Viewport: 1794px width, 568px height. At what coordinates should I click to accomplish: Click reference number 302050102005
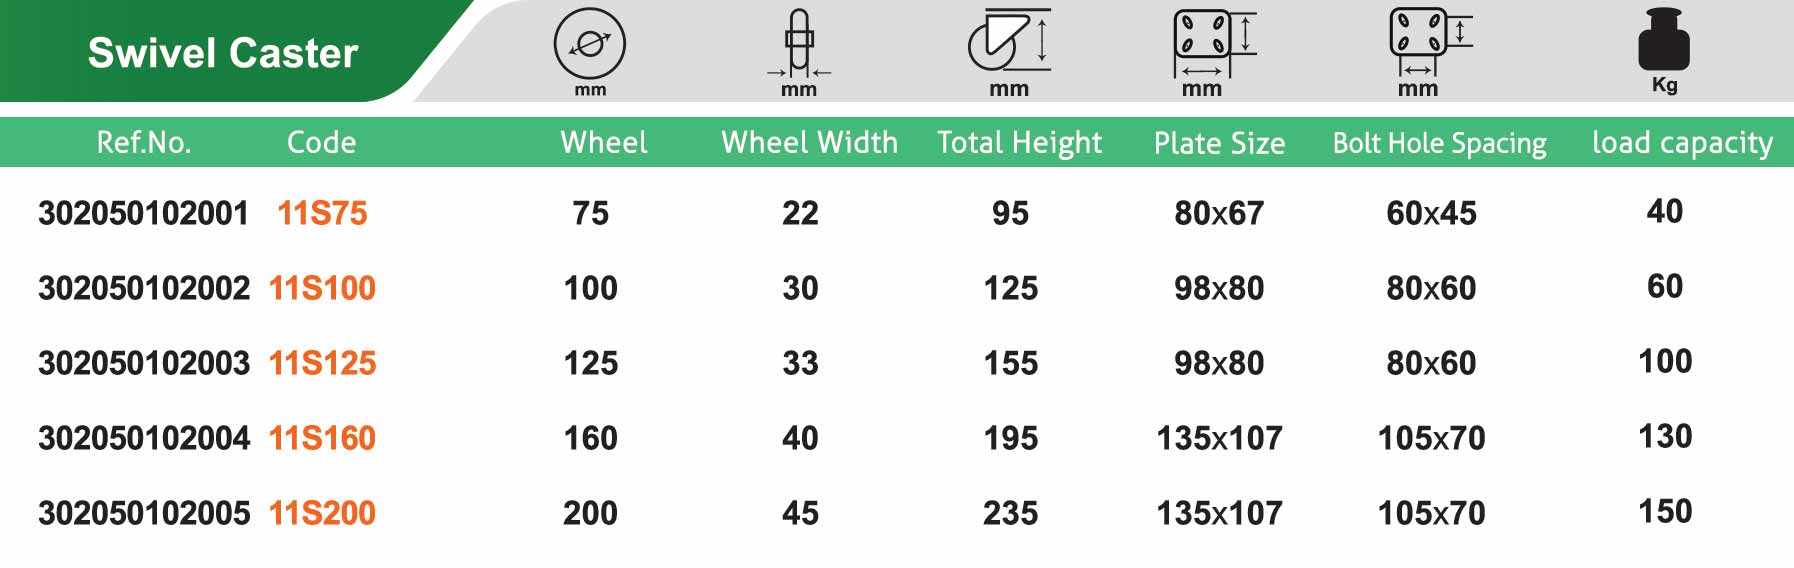coord(144,513)
